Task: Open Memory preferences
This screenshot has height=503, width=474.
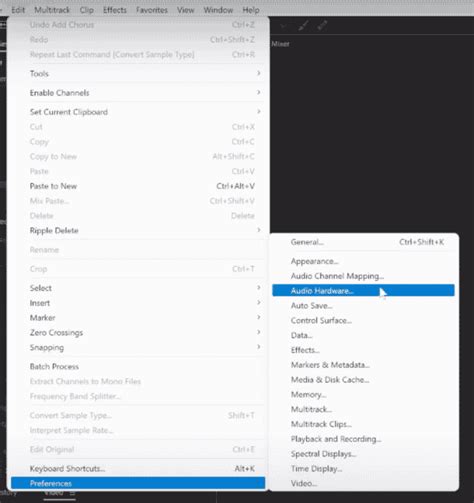Action: (363, 394)
